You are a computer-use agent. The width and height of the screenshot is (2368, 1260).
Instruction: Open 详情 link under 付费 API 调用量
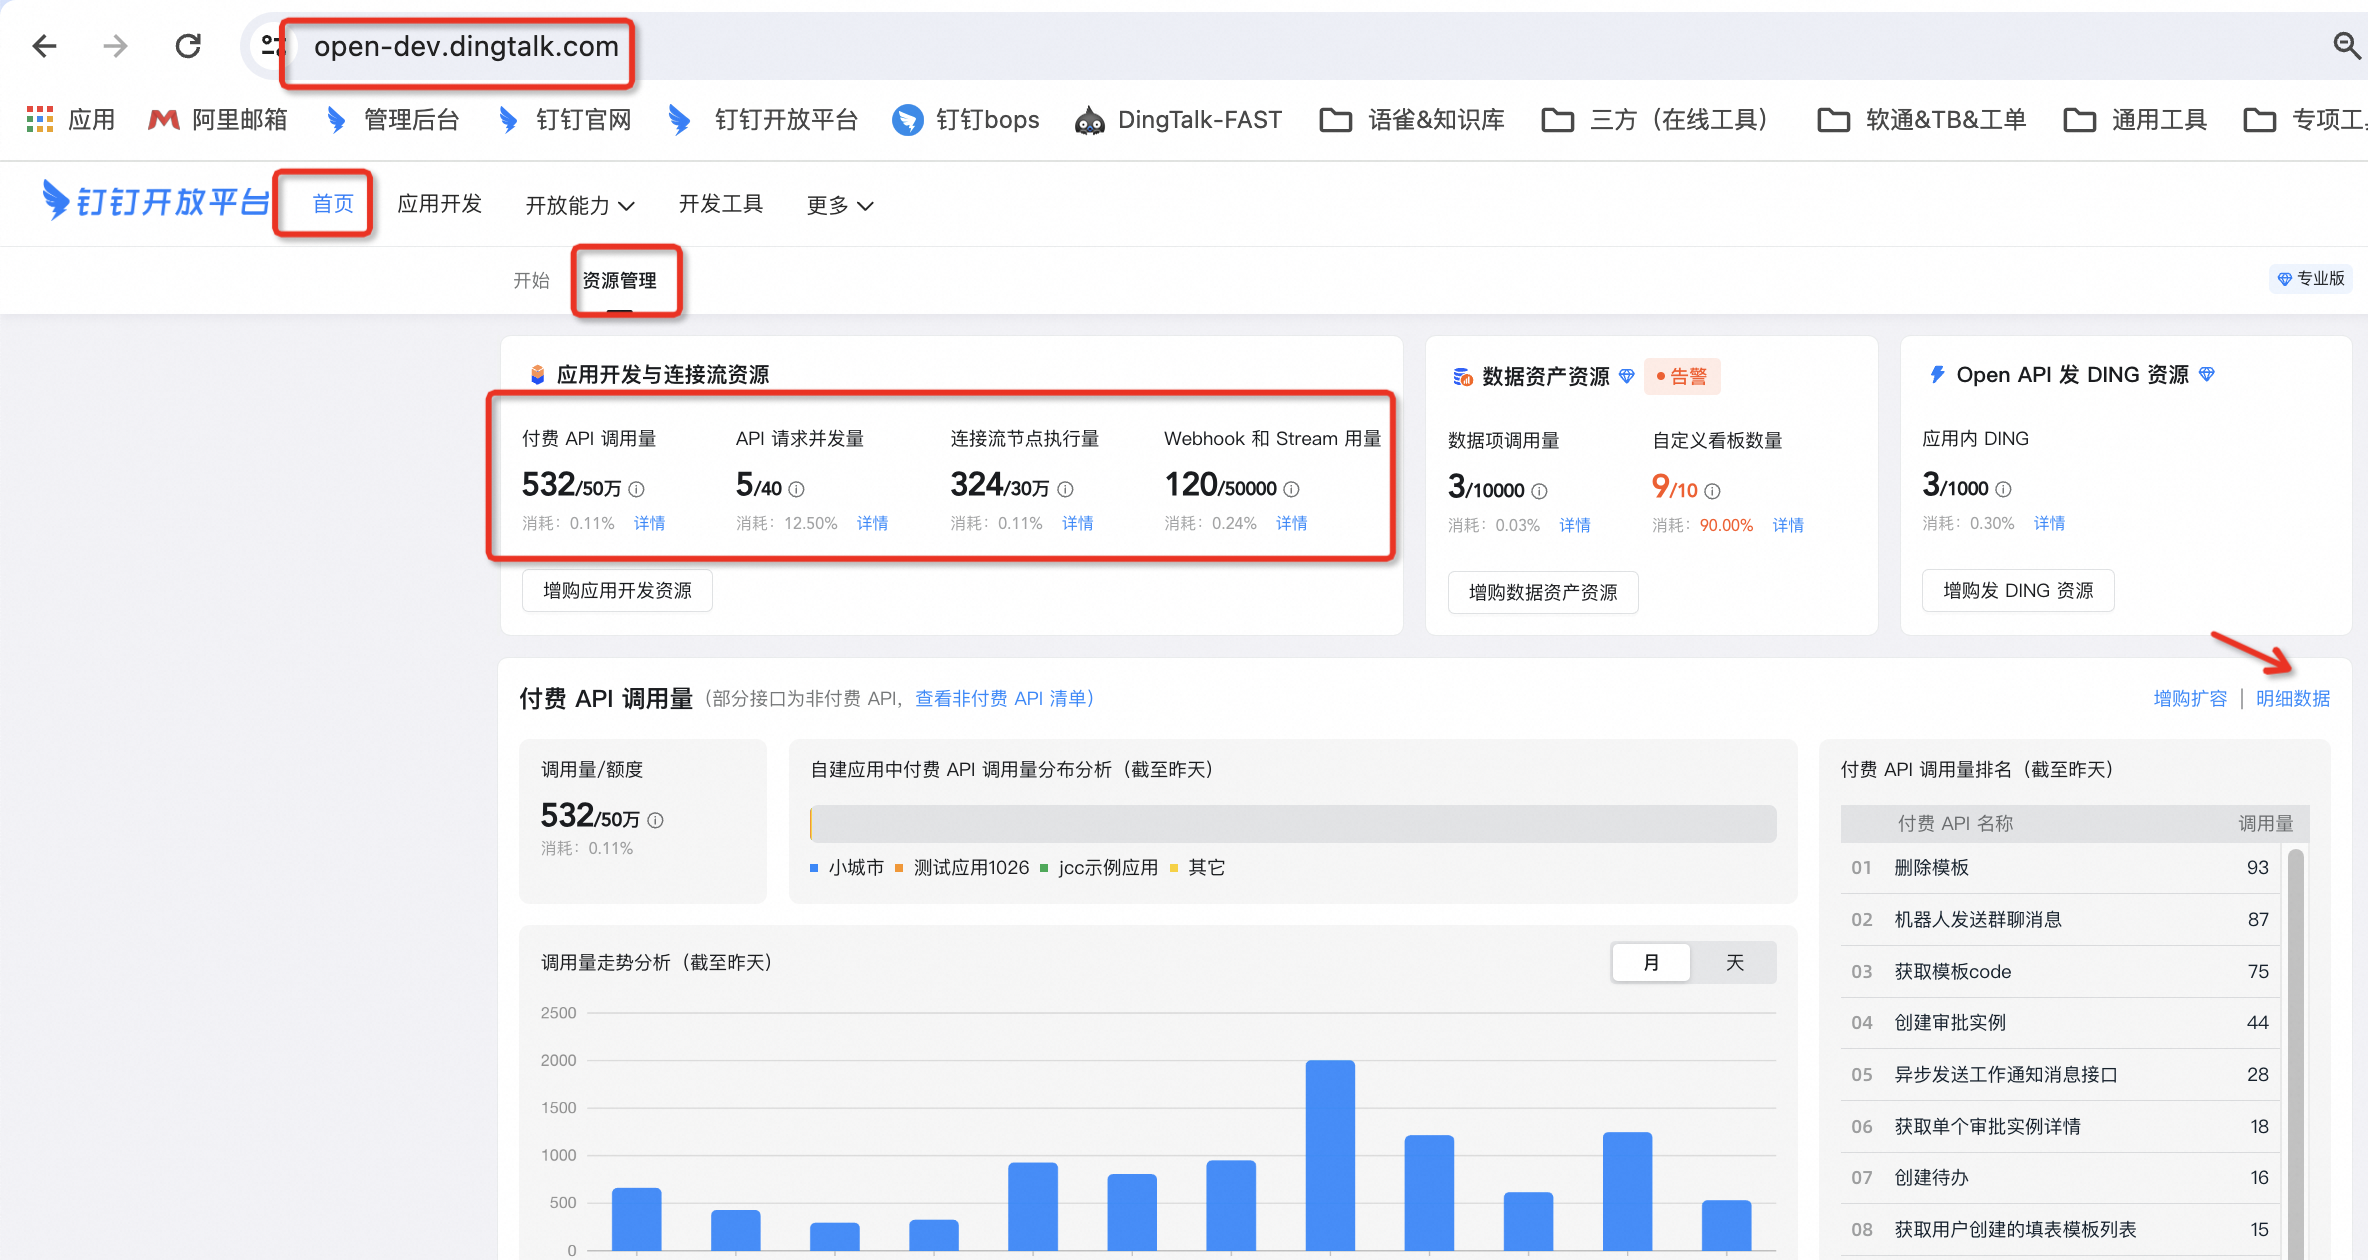pos(649,523)
